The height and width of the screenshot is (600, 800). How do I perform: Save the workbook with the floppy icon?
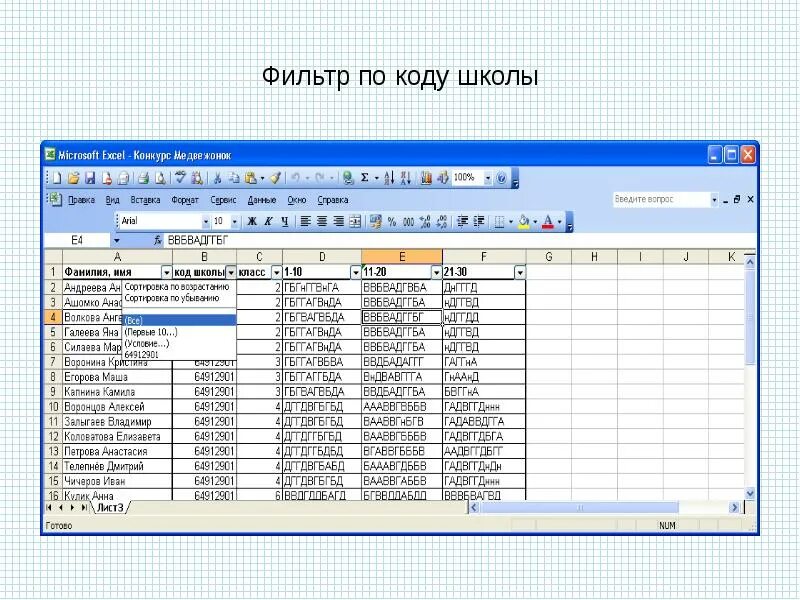[x=90, y=178]
